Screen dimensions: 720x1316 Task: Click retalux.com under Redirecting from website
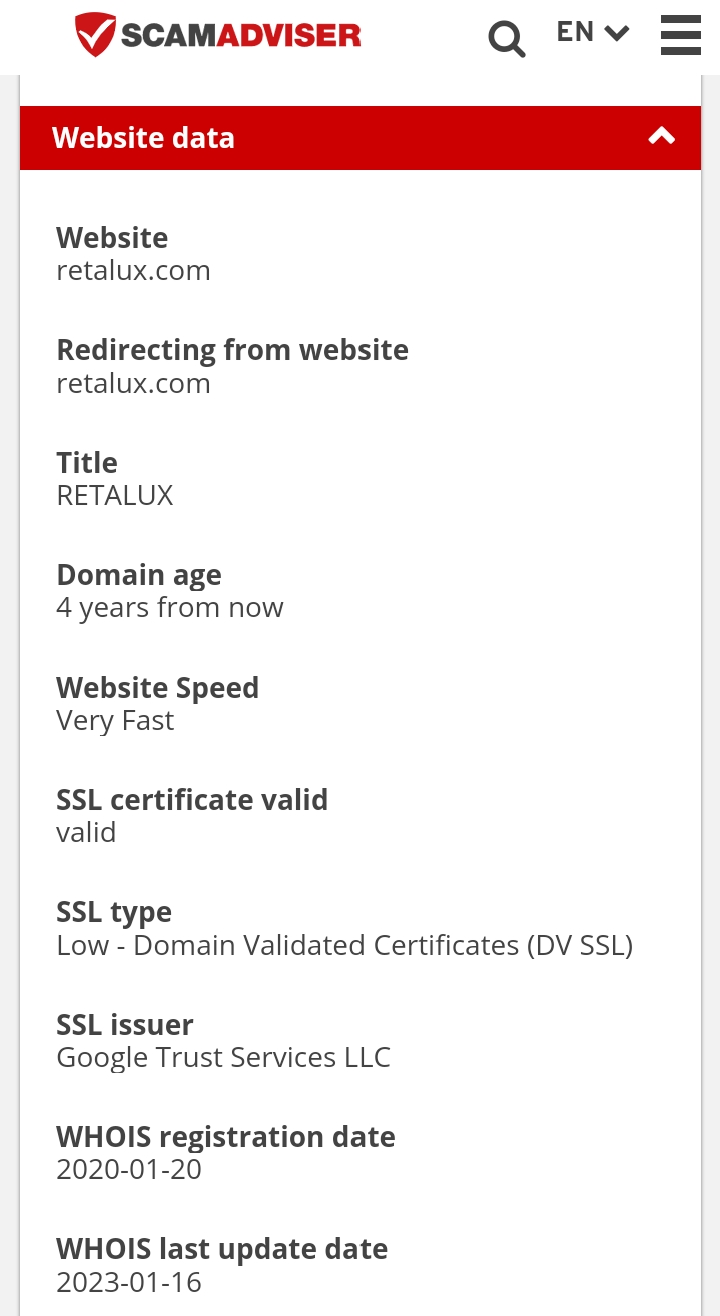(133, 384)
